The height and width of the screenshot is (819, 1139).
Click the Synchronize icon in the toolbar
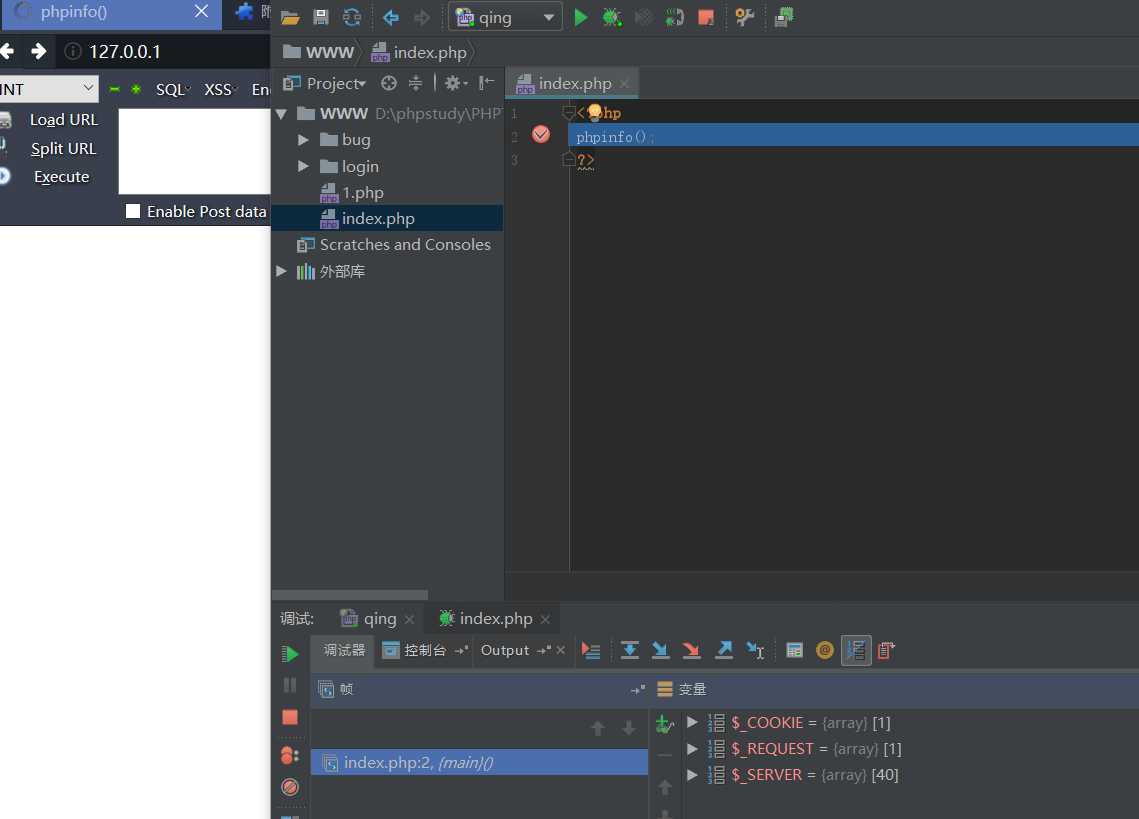[x=352, y=17]
